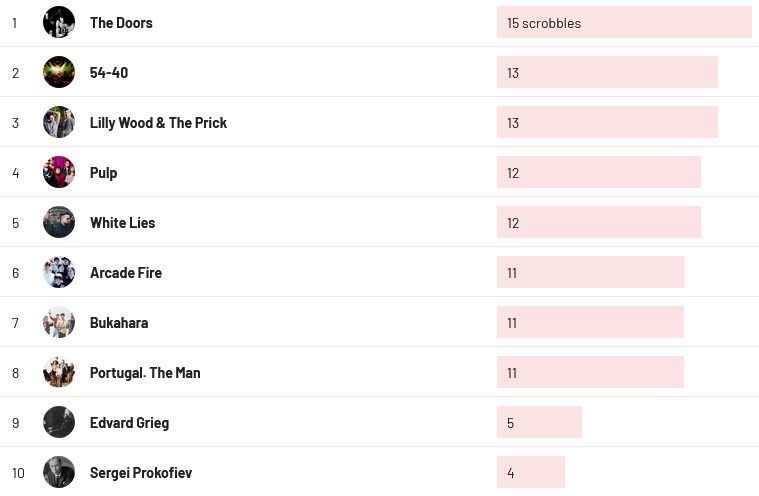Click the 54-40 artist avatar
This screenshot has width=759, height=496.
click(59, 72)
